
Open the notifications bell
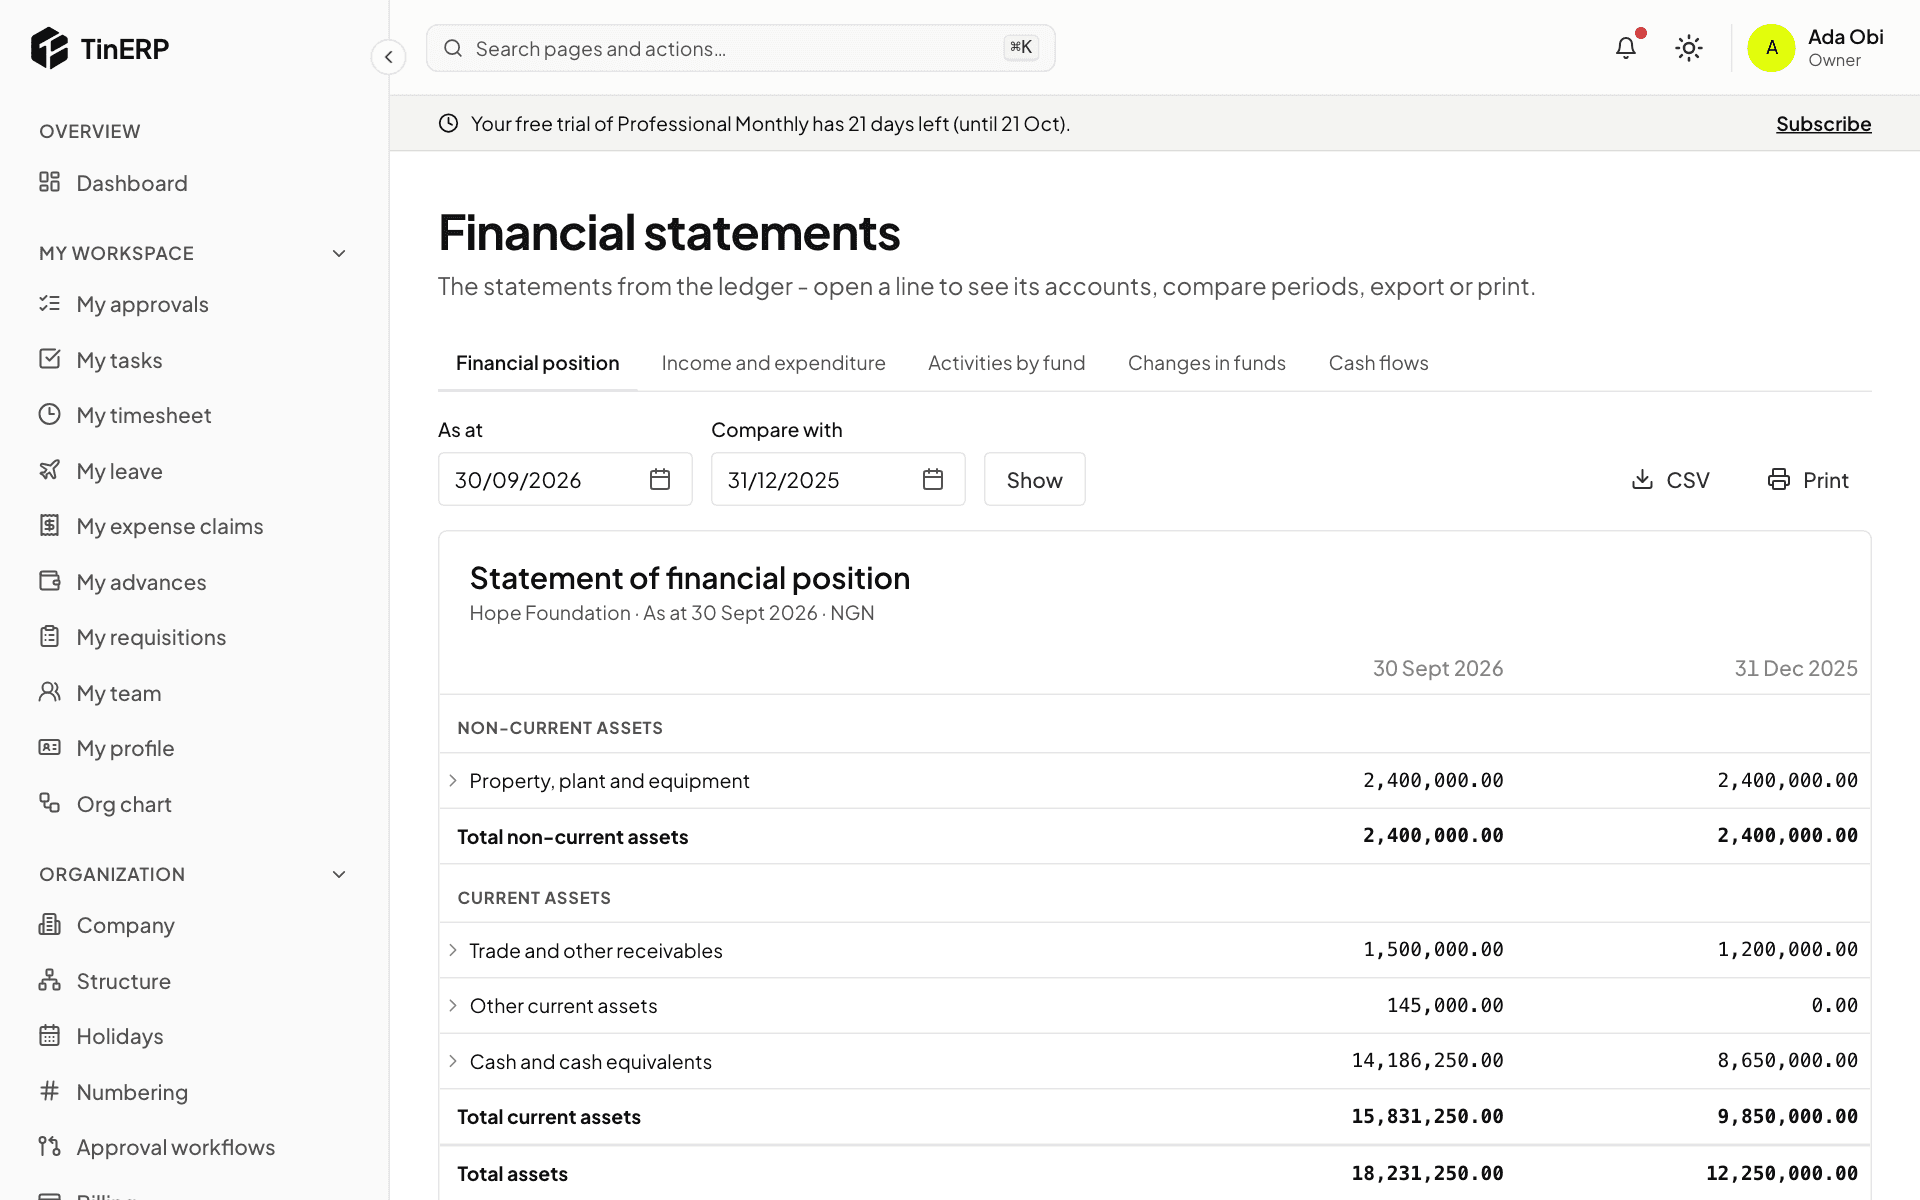tap(1626, 48)
